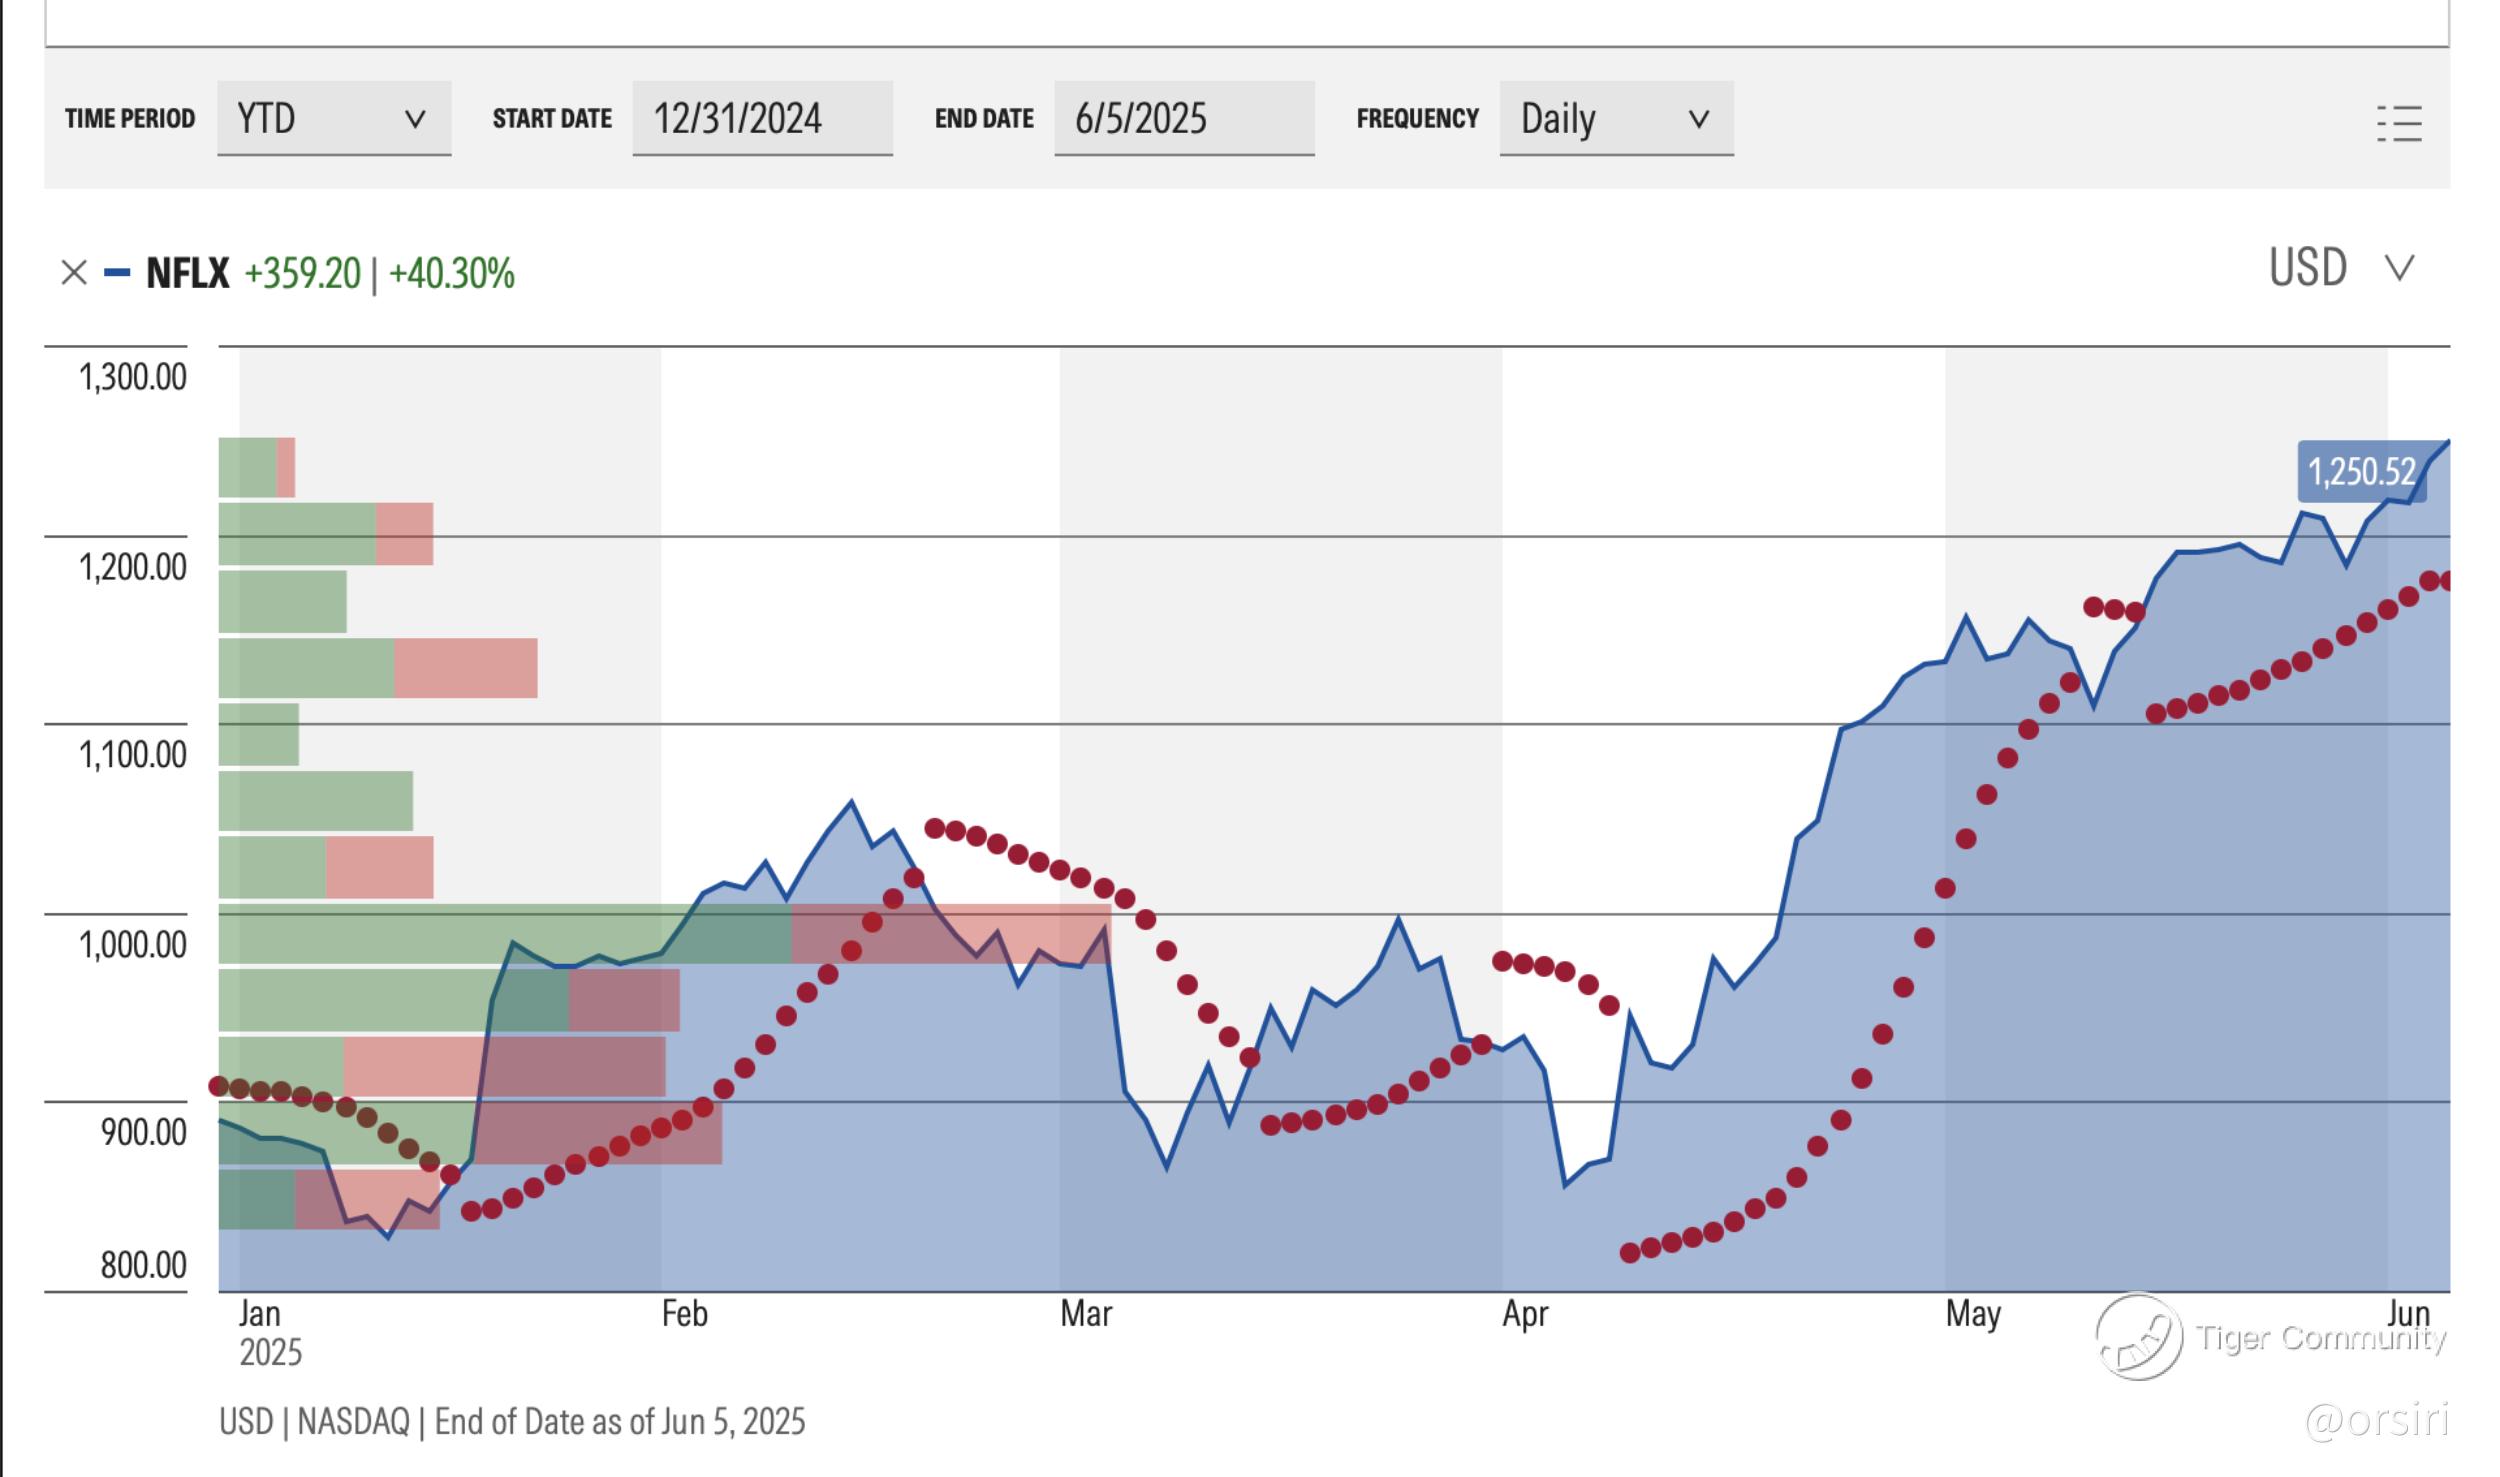Expand the Frequency Daily dropdown
This screenshot has width=2500, height=1477.
click(1615, 119)
